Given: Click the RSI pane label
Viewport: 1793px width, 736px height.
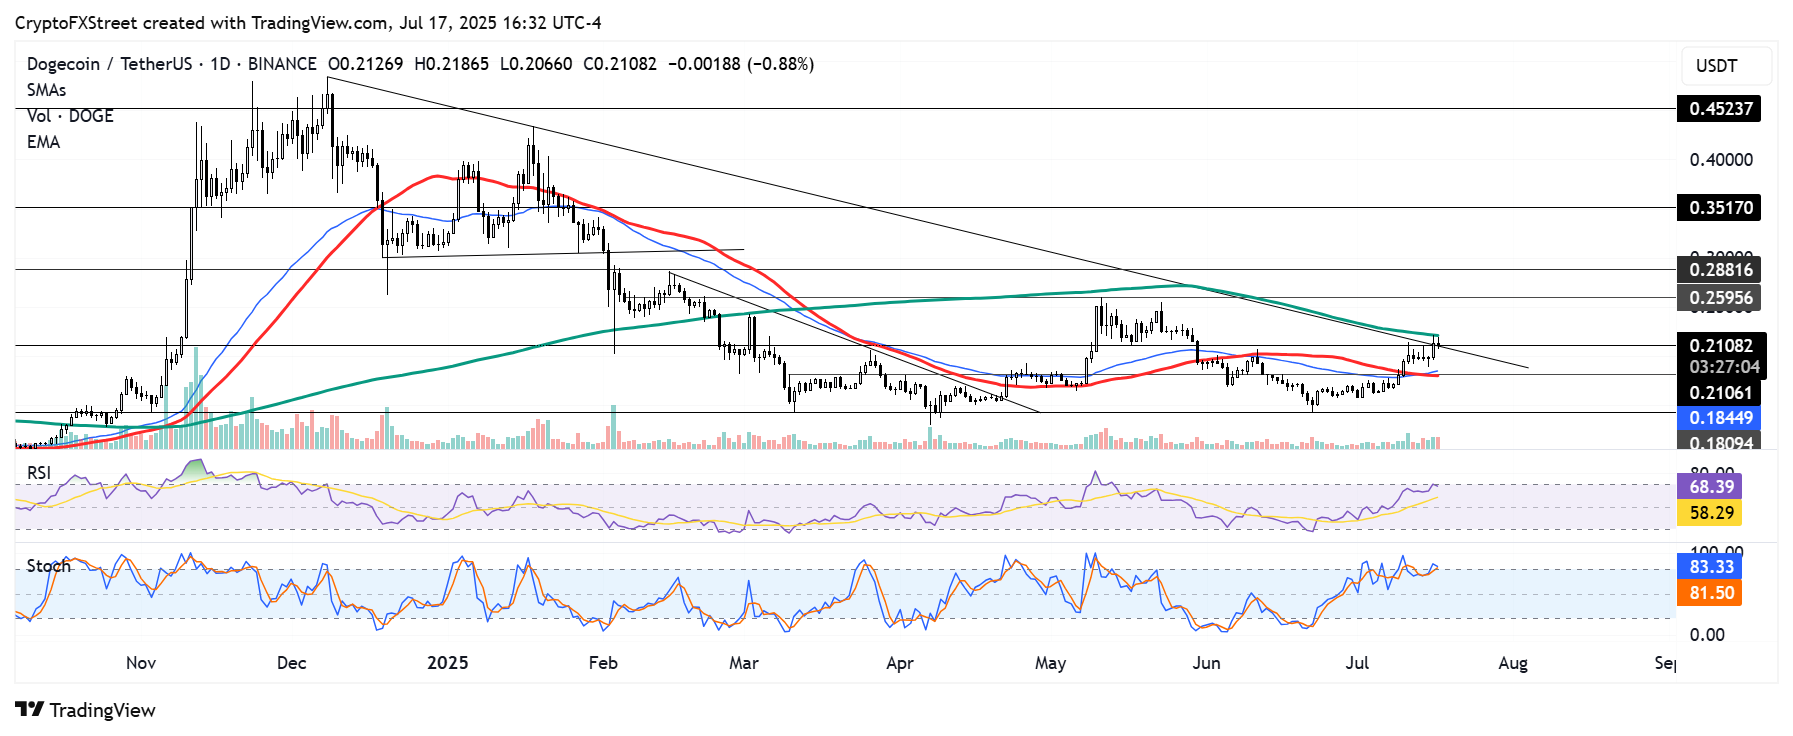Looking at the screenshot, I should click(39, 473).
